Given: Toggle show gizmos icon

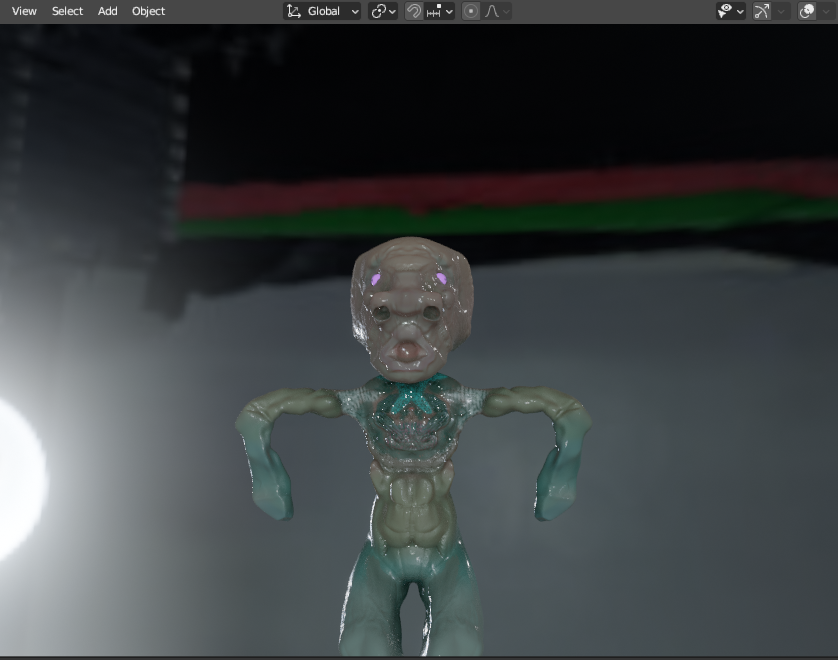Looking at the screenshot, I should [761, 11].
